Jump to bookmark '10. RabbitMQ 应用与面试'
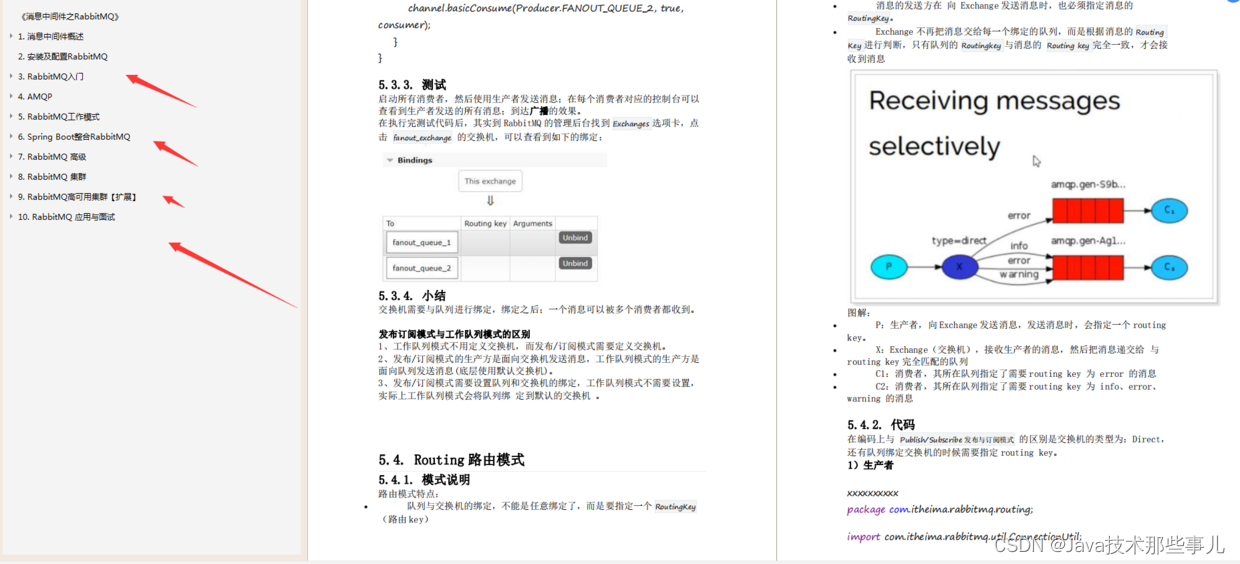This screenshot has width=1240, height=564. pos(66,216)
